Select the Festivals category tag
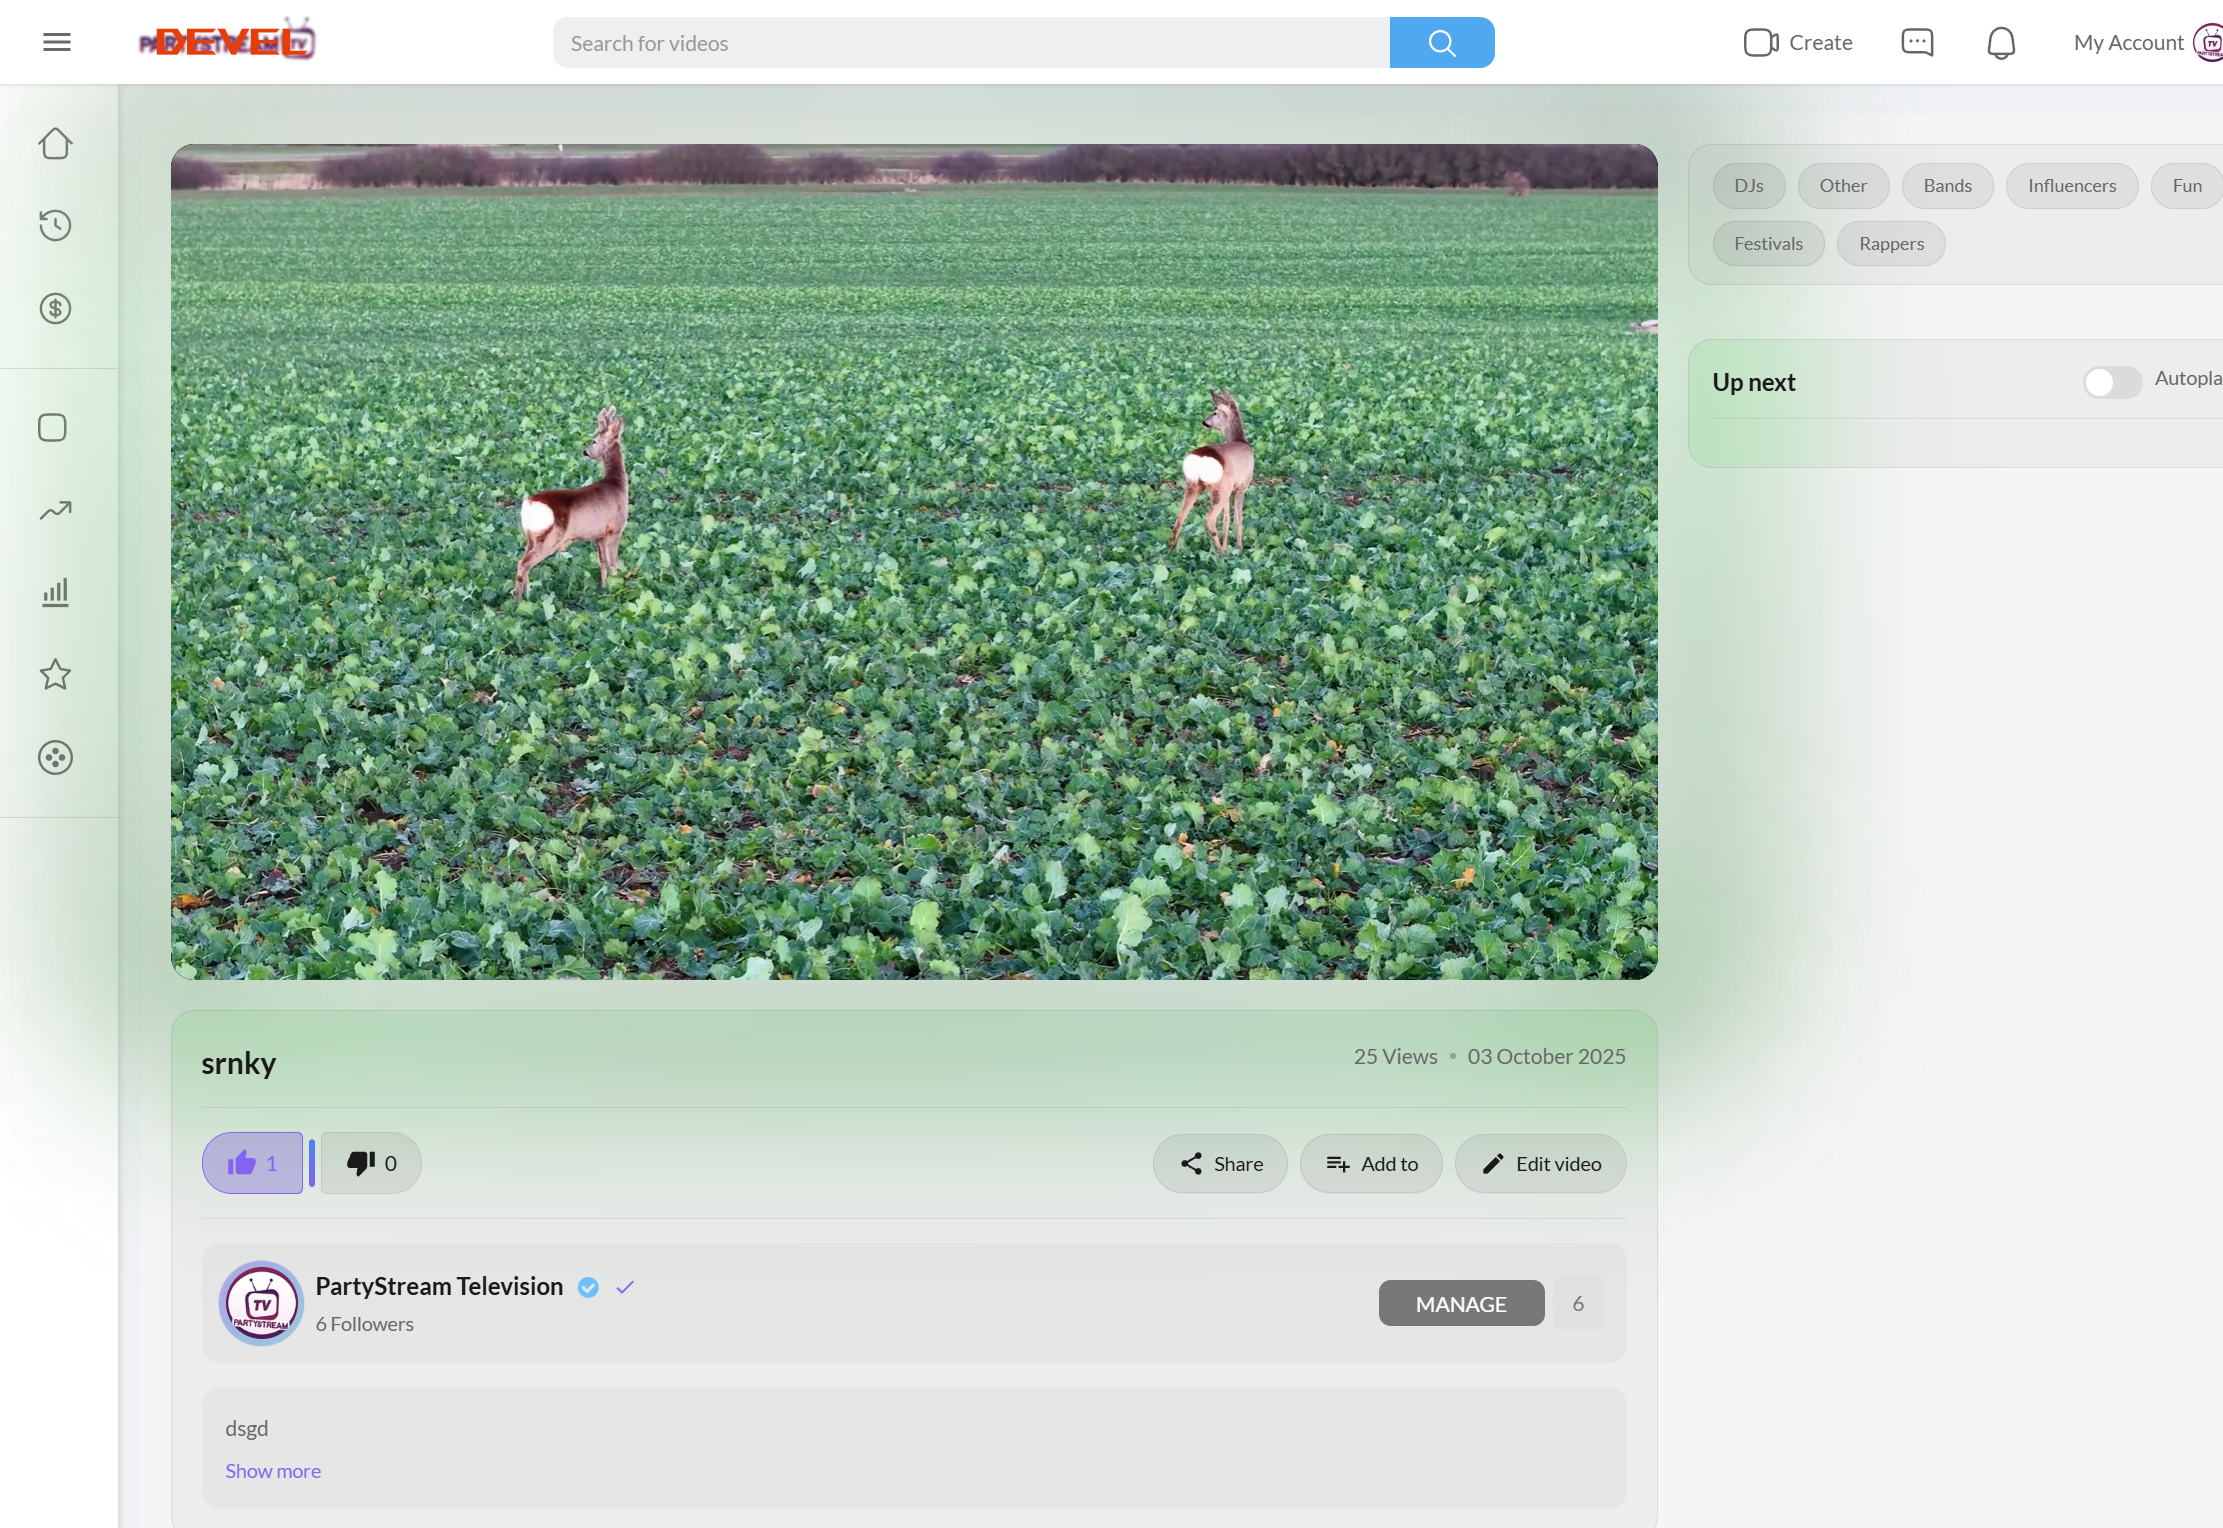 pos(1768,244)
